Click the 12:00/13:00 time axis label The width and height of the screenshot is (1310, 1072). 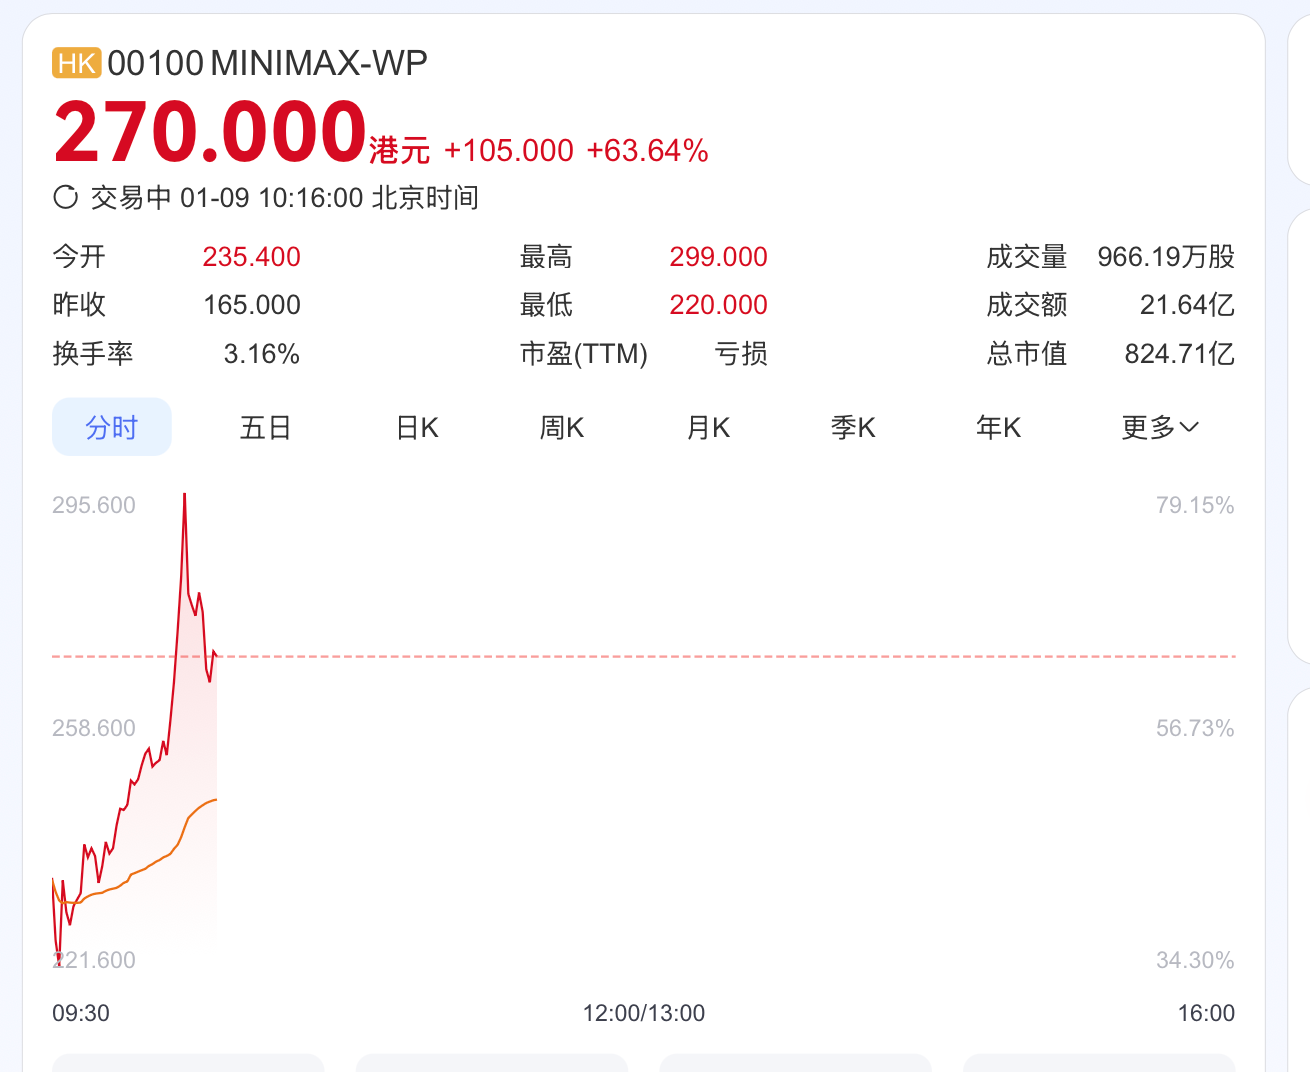644,1013
